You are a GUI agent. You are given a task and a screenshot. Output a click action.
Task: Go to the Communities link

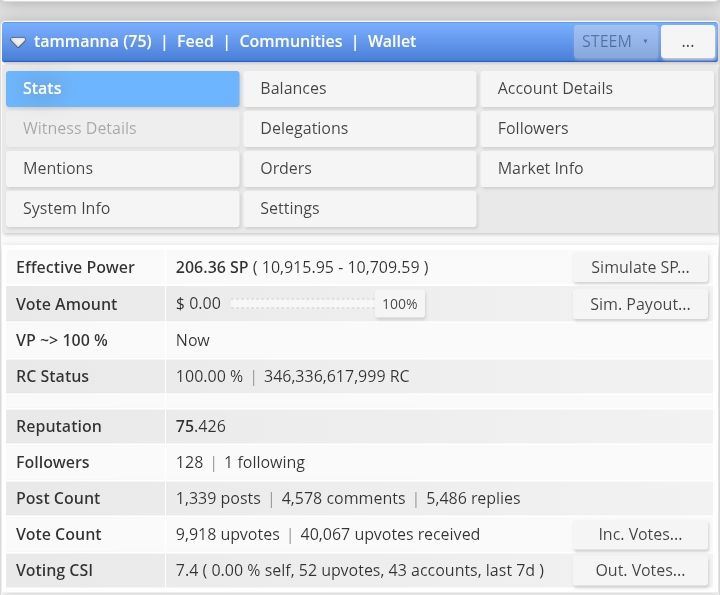click(291, 42)
